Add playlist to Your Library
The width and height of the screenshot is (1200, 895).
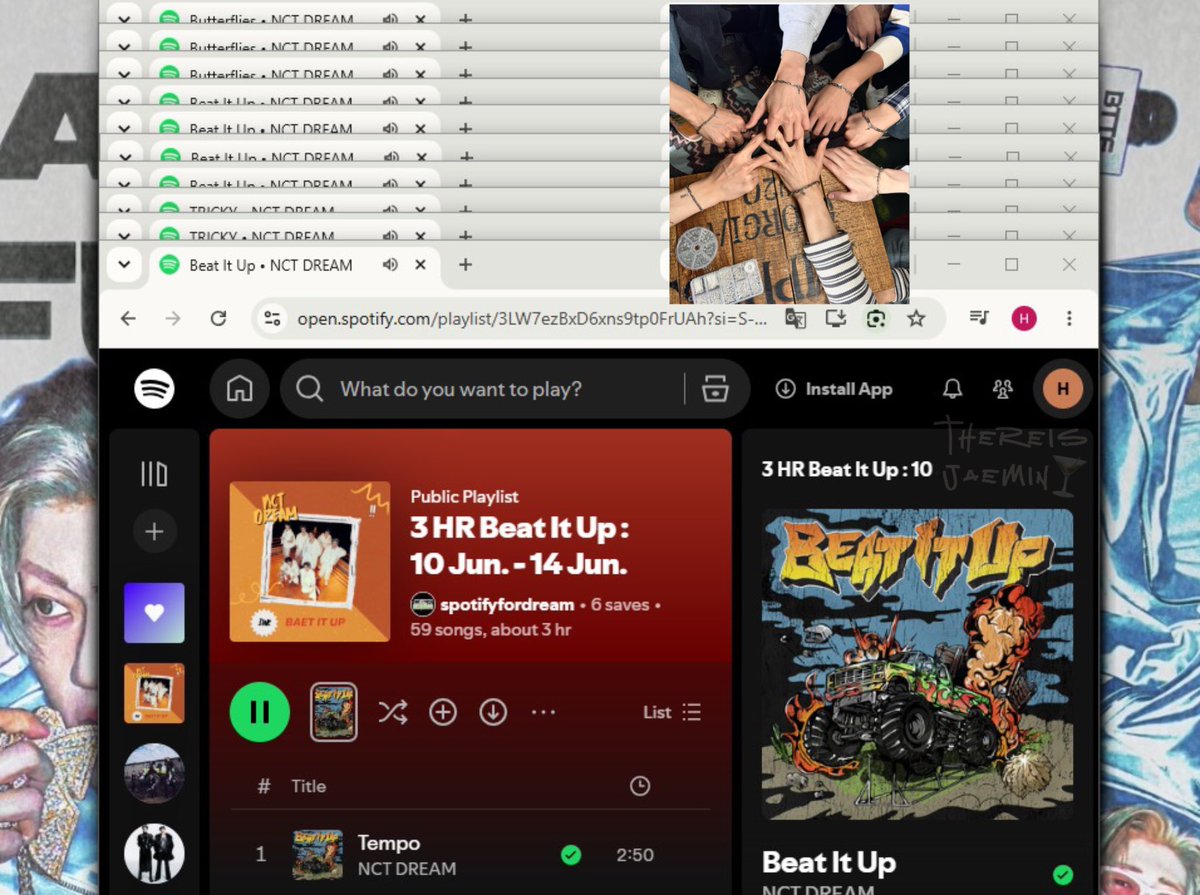tap(443, 712)
